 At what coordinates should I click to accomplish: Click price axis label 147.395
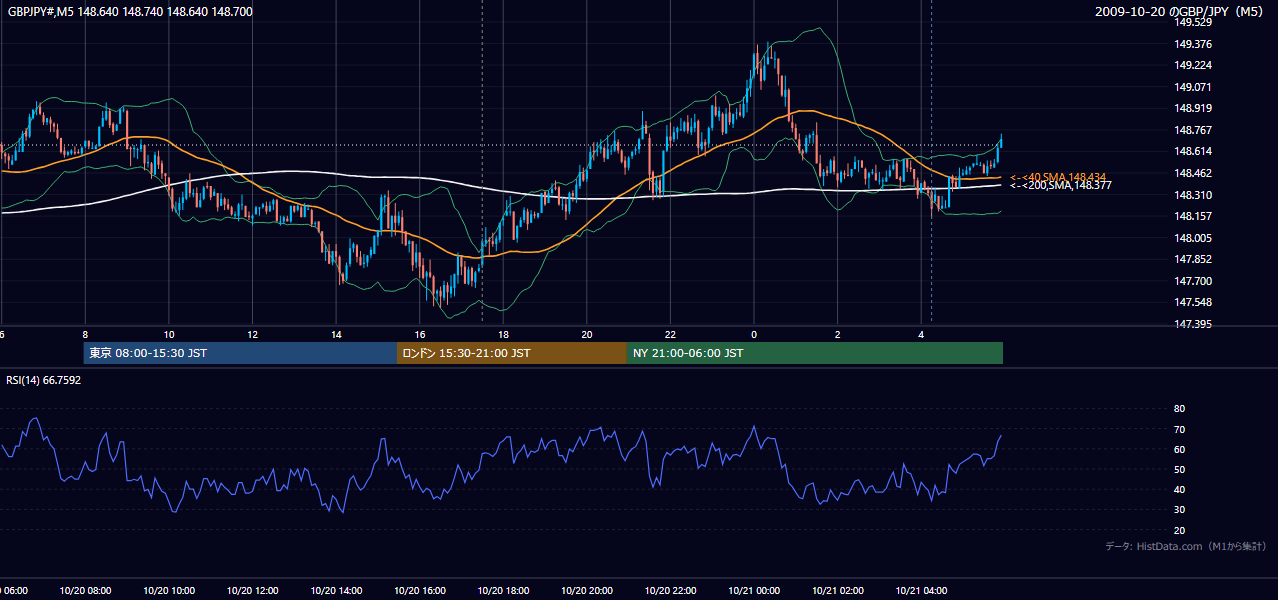tap(1194, 324)
